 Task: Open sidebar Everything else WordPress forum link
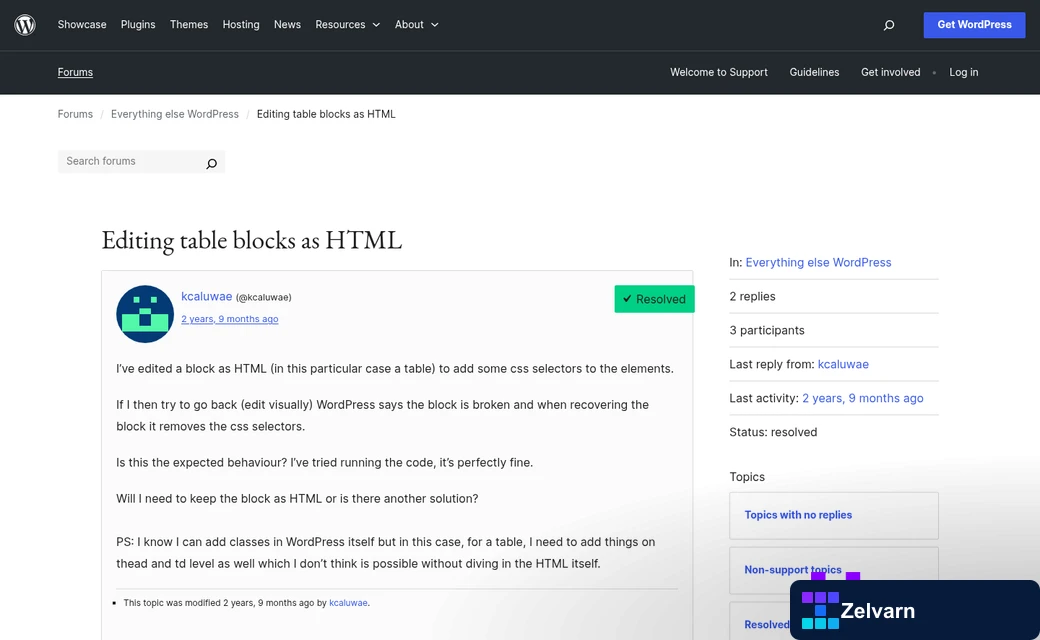pos(818,263)
